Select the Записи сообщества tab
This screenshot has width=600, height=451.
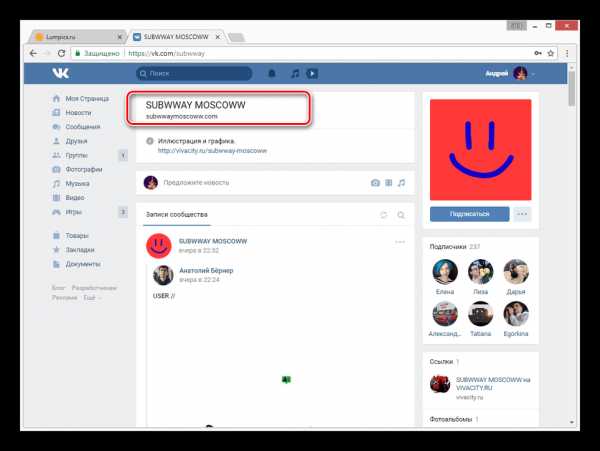coord(177,215)
